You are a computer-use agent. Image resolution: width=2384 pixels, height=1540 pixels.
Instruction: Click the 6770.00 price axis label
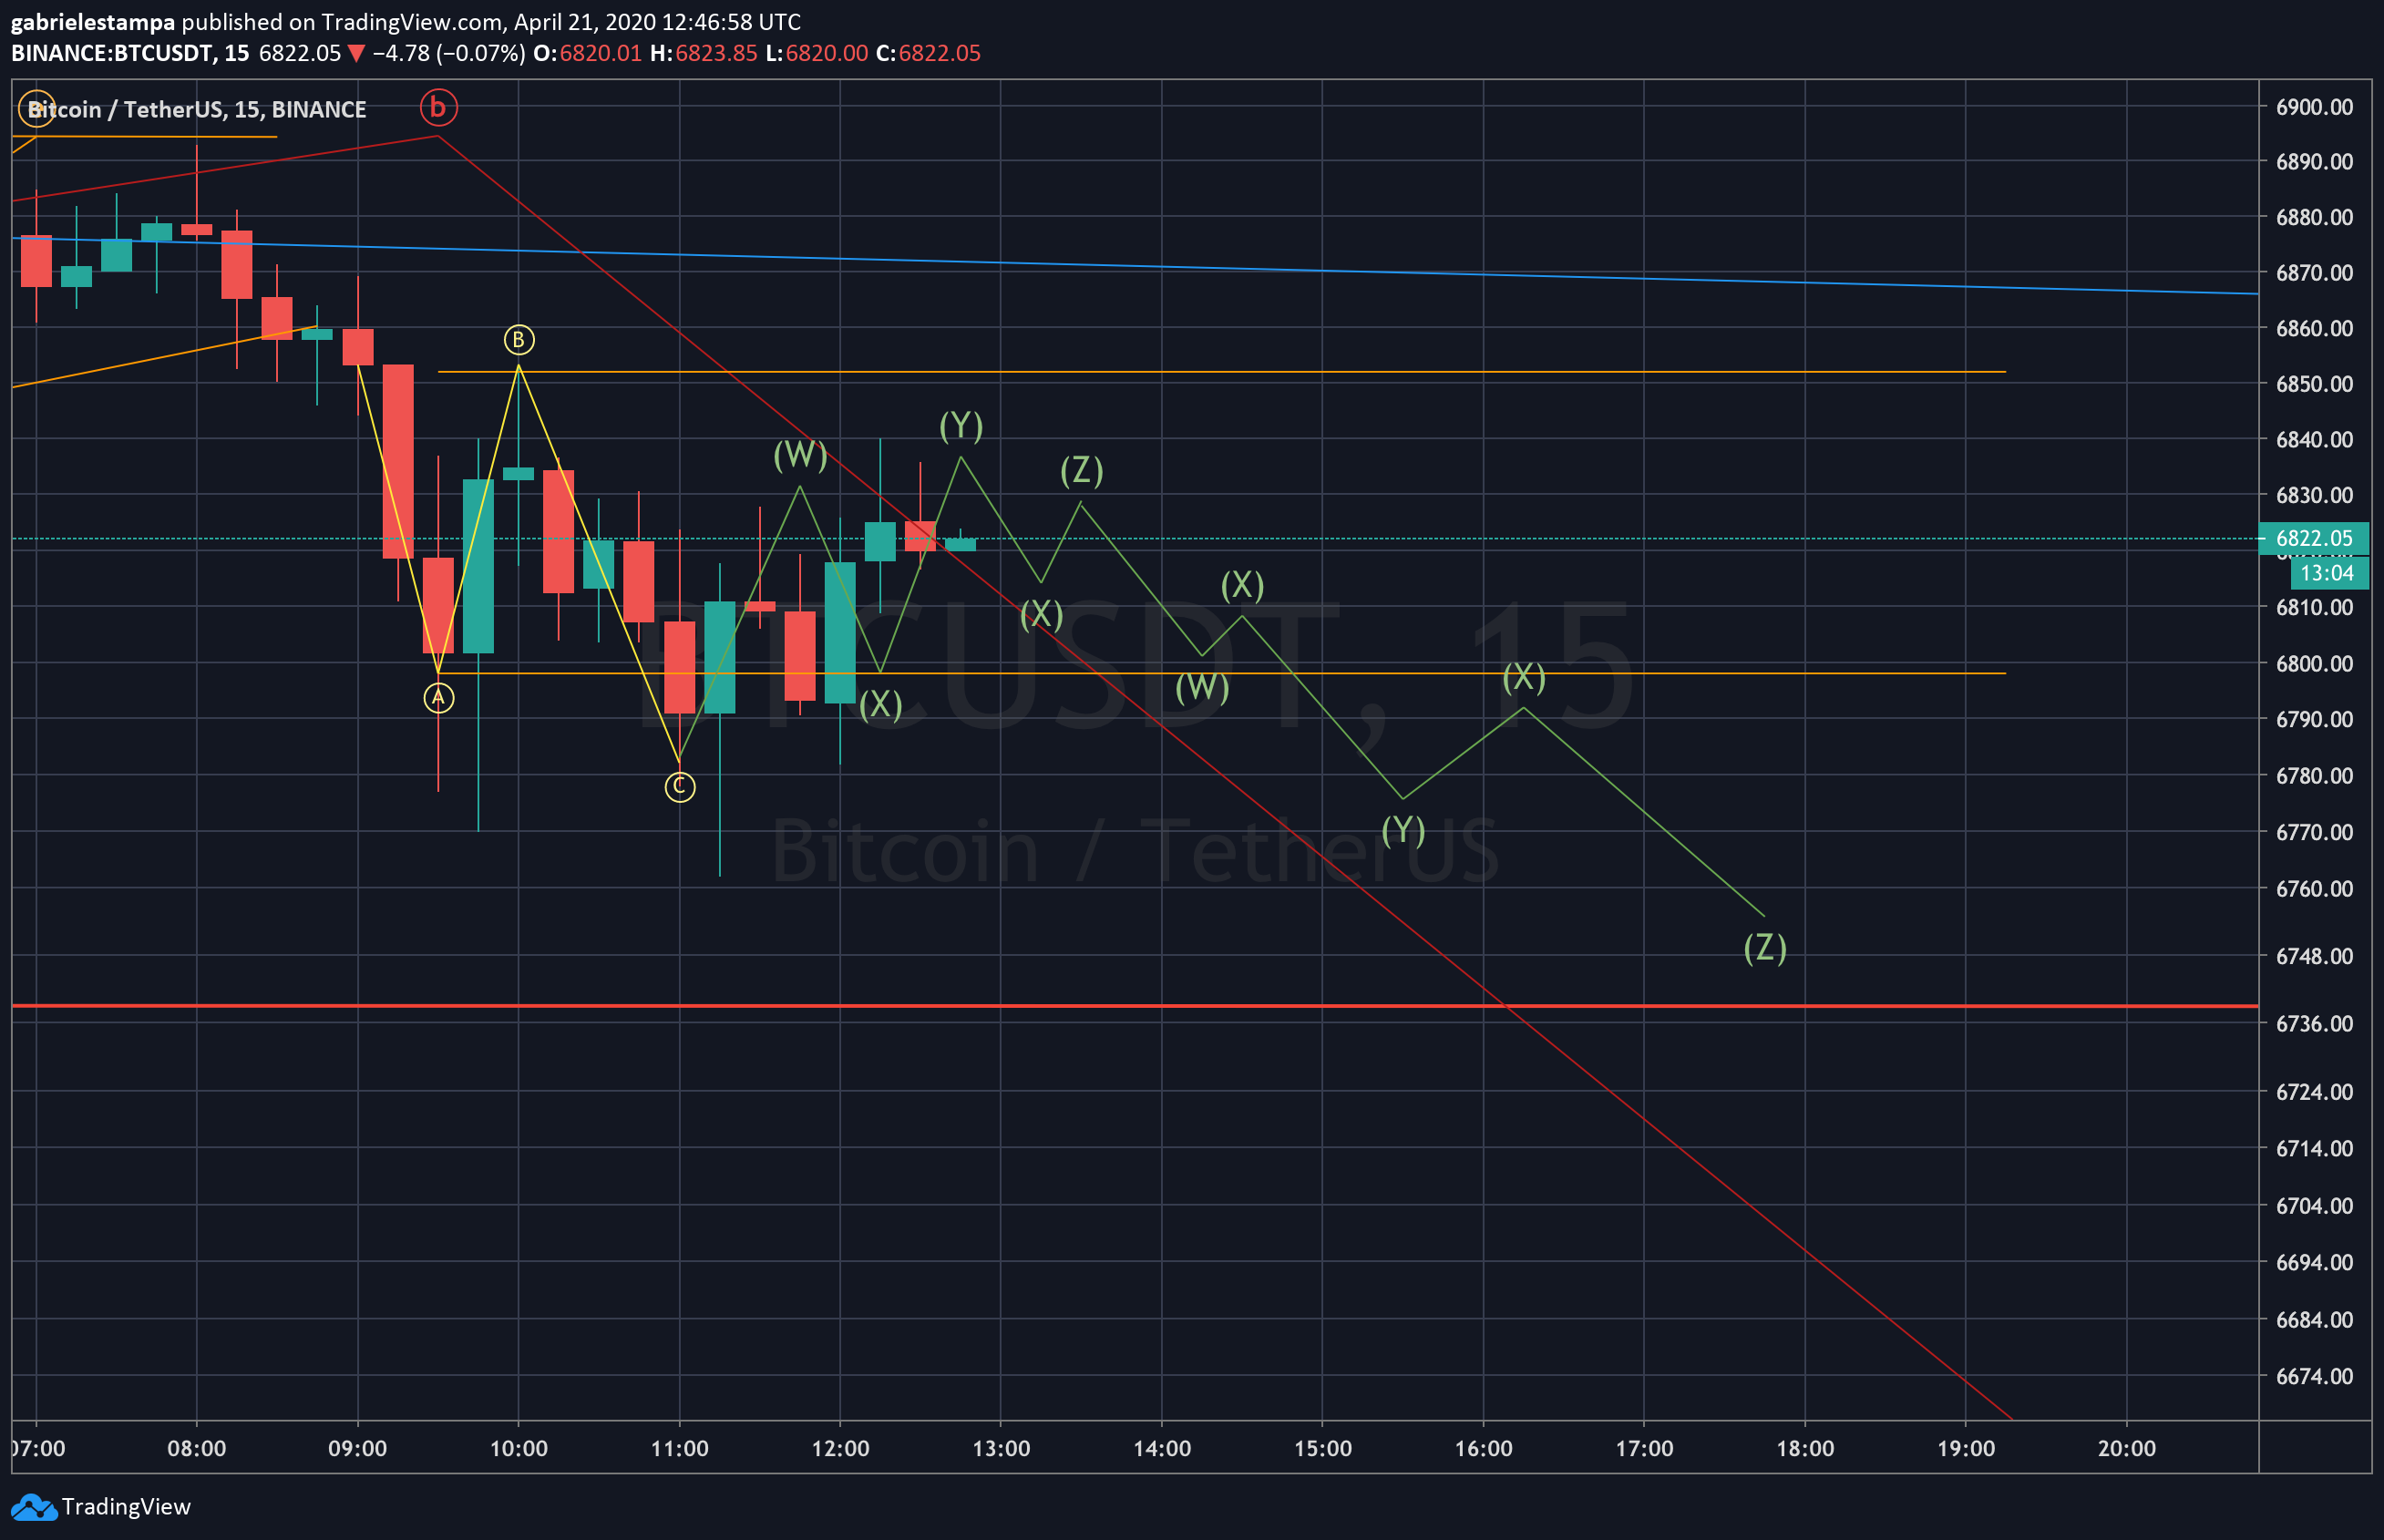pos(2314,832)
